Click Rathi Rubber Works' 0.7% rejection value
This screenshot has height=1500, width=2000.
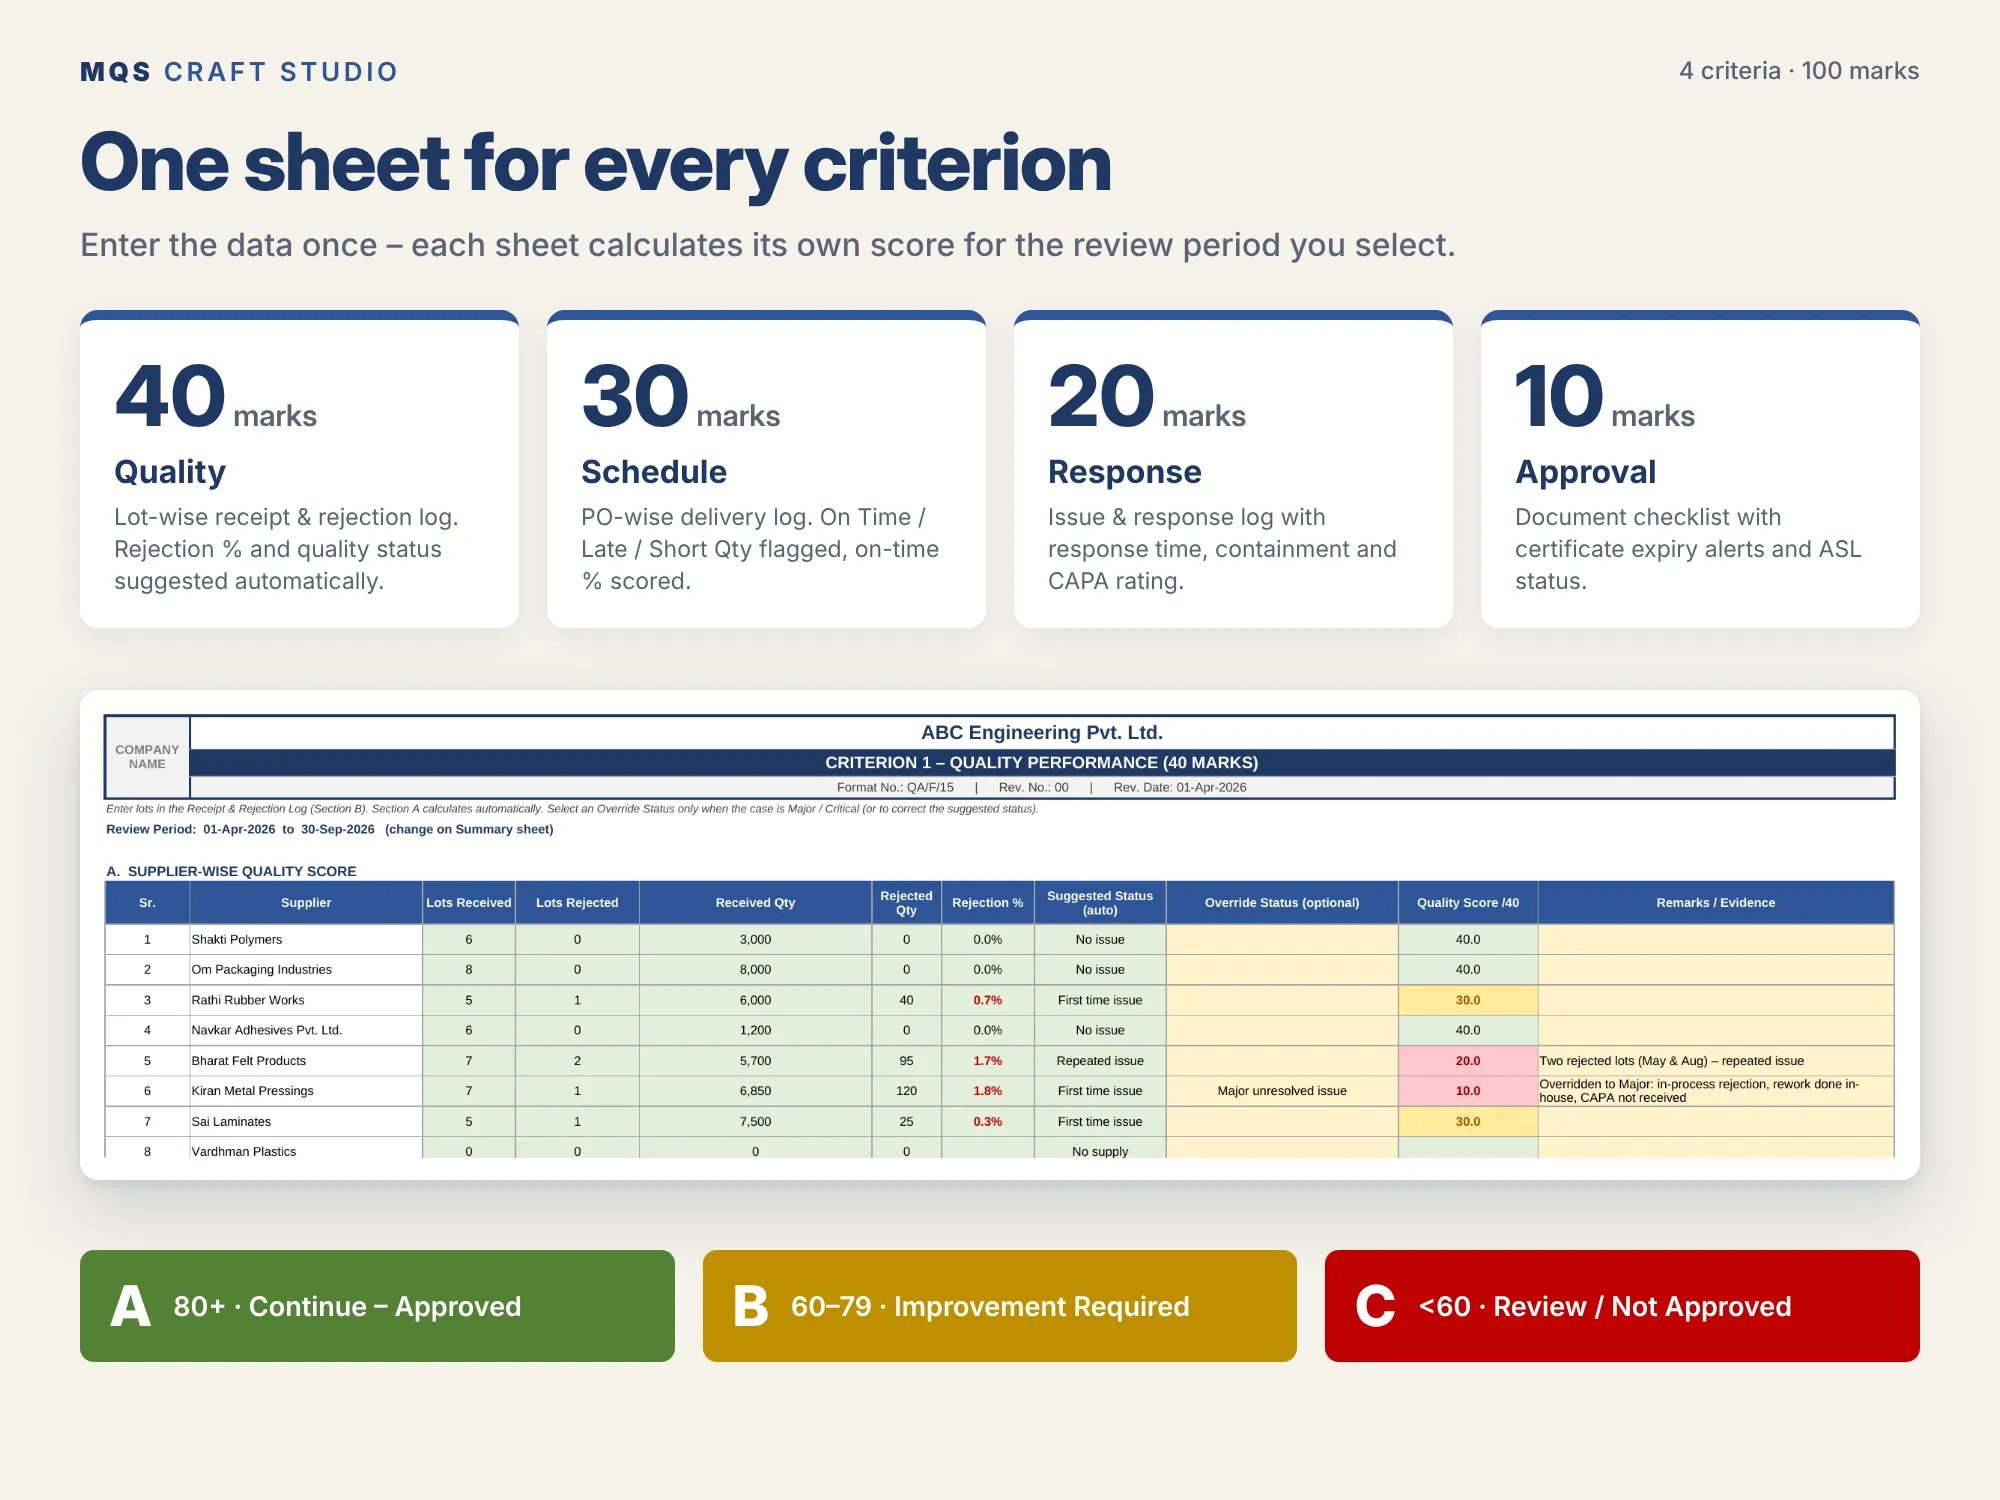tap(987, 1000)
